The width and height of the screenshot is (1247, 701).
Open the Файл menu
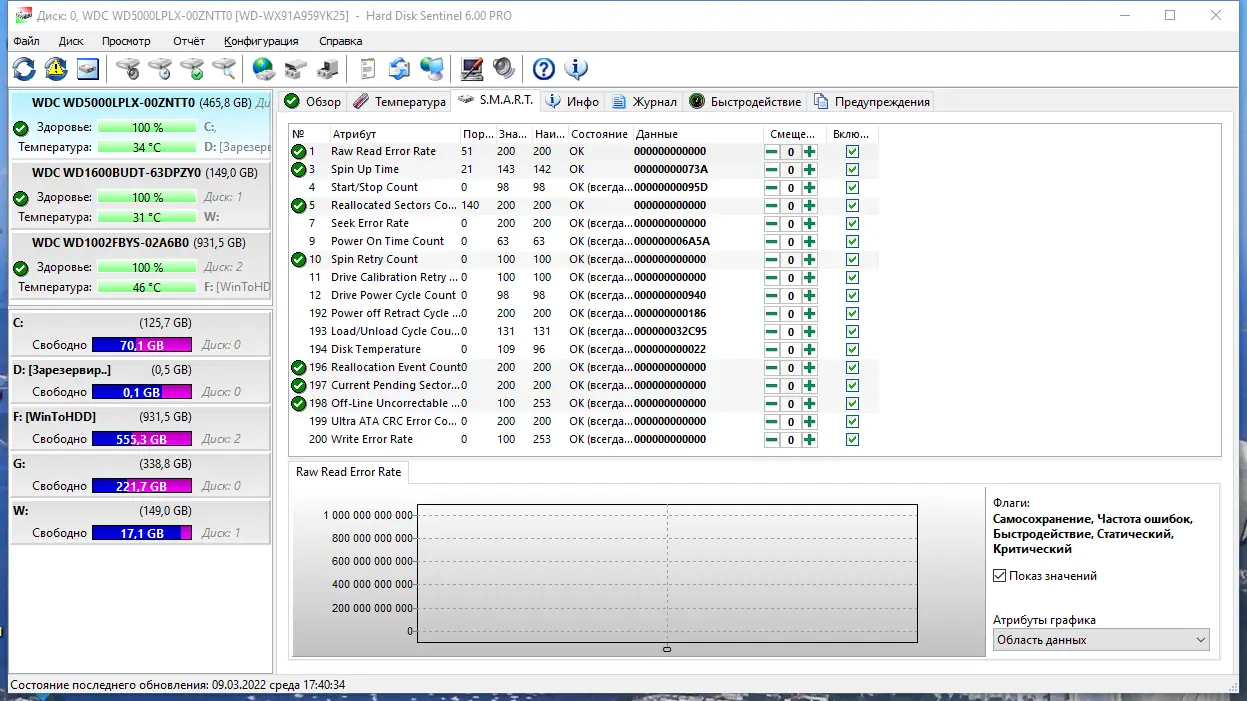27,41
